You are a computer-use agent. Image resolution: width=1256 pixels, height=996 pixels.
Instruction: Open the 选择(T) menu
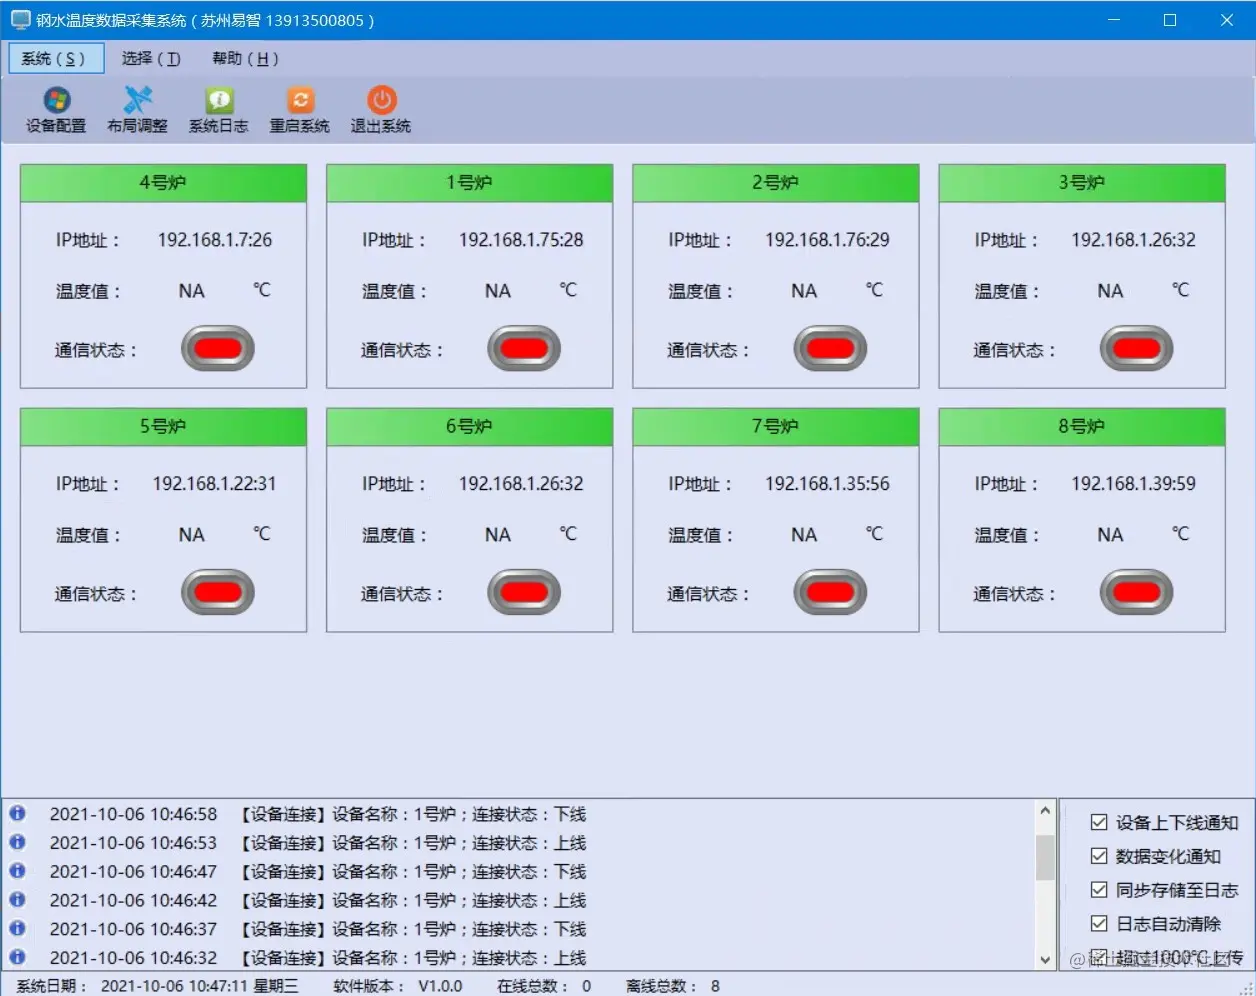[x=151, y=58]
